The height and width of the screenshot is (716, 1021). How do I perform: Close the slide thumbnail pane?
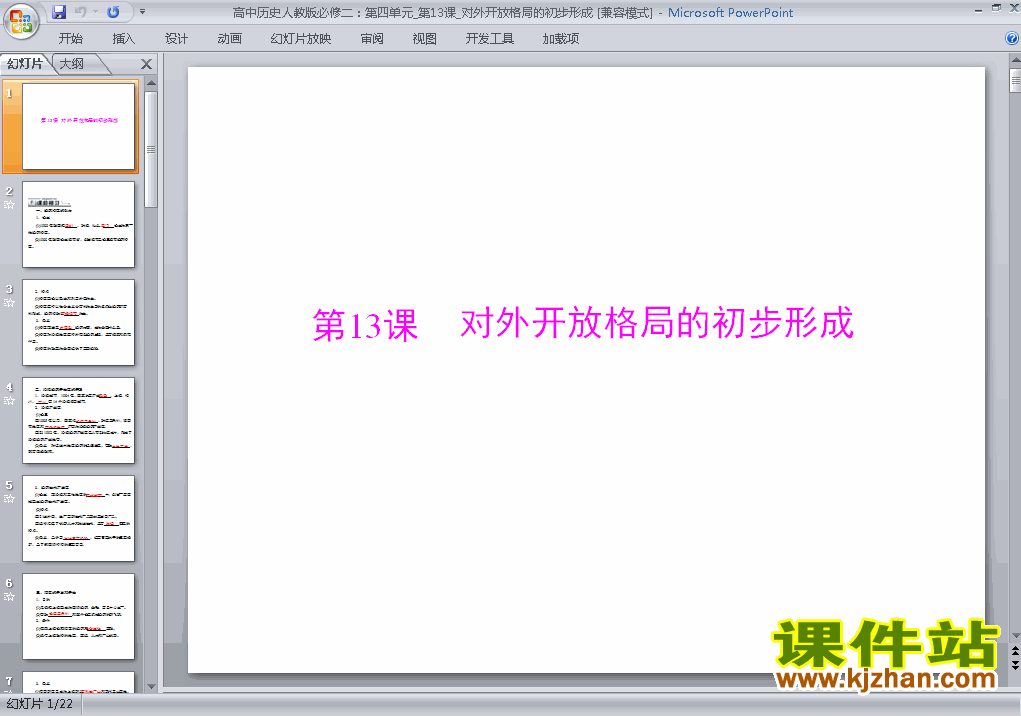pos(147,64)
